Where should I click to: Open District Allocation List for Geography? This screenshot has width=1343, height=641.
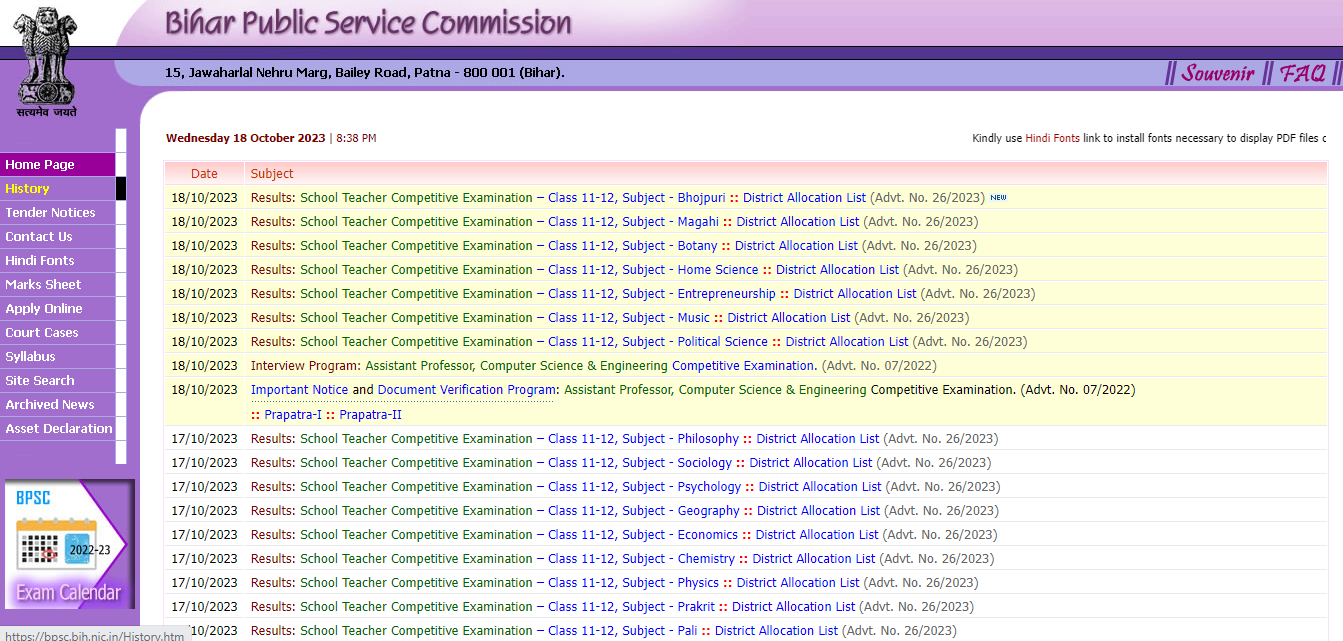pos(819,511)
